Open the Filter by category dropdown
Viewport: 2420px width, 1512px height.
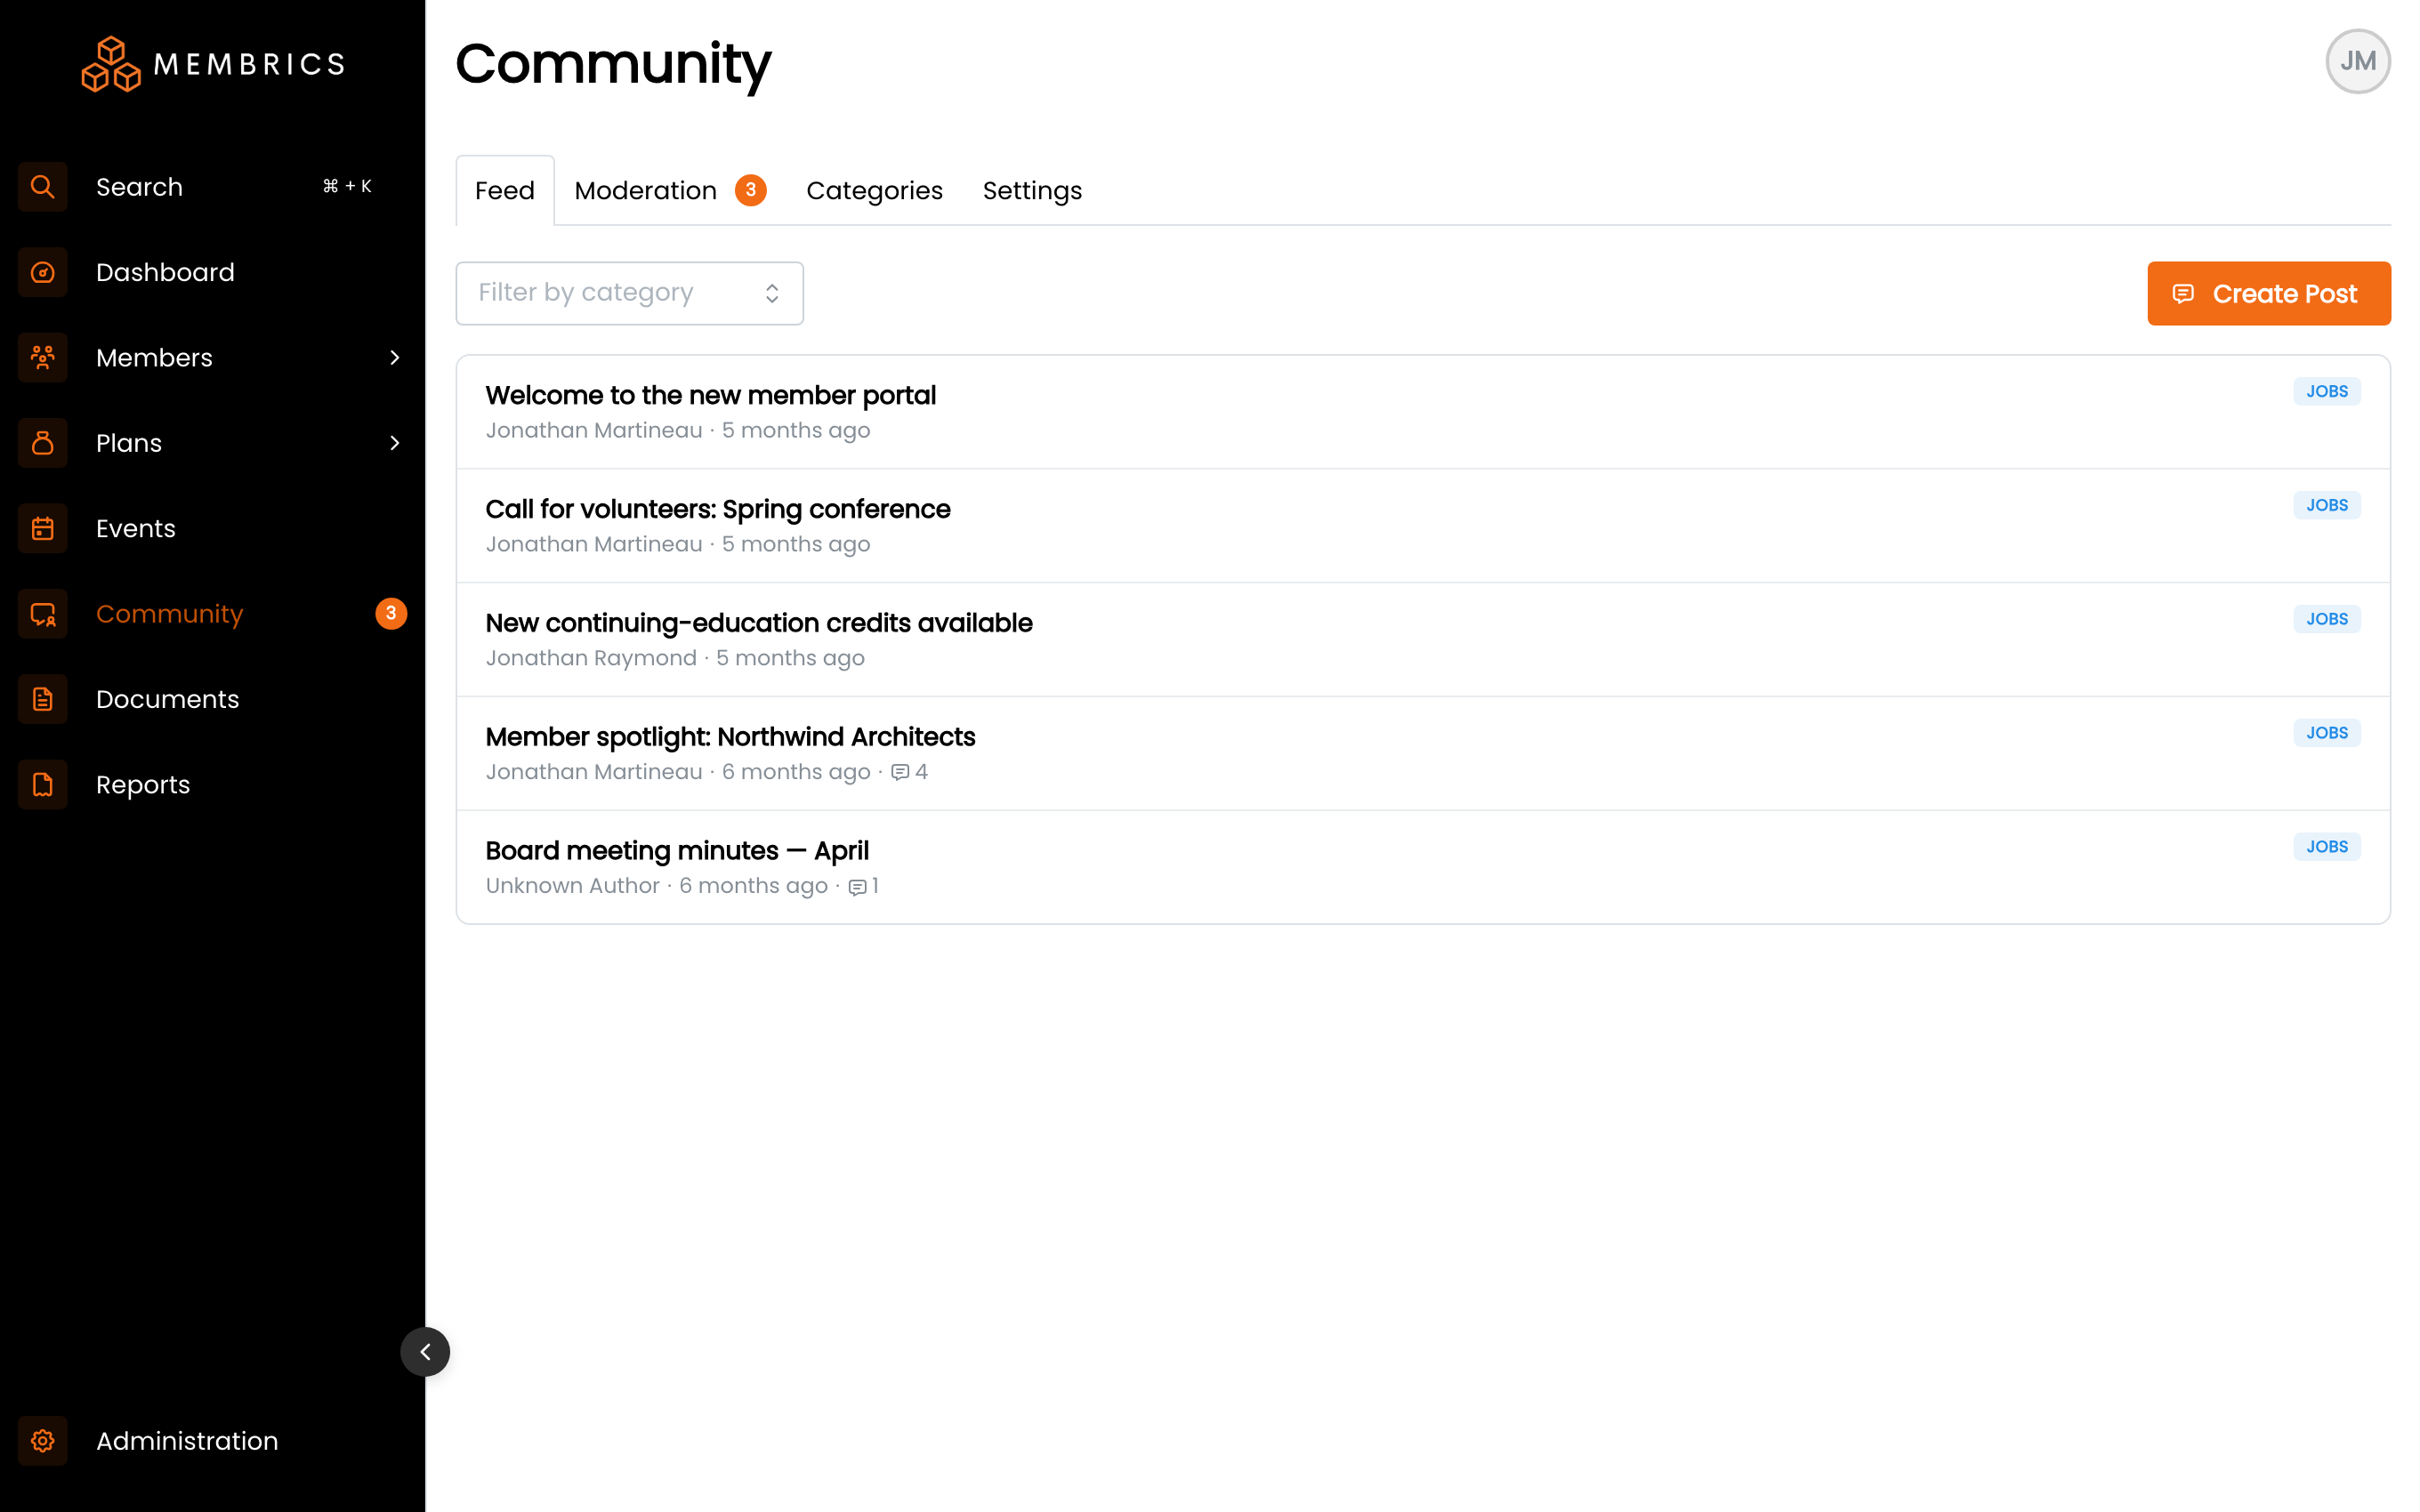(630, 293)
